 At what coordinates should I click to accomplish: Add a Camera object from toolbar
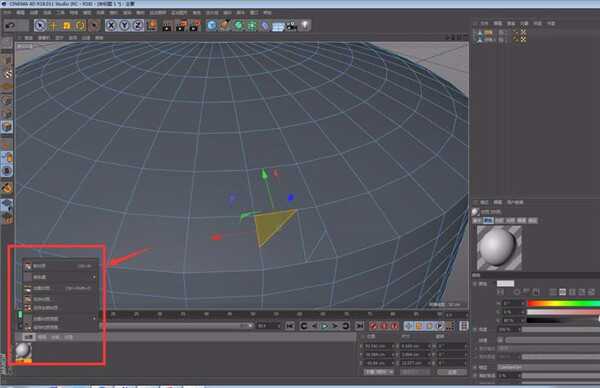(x=292, y=26)
